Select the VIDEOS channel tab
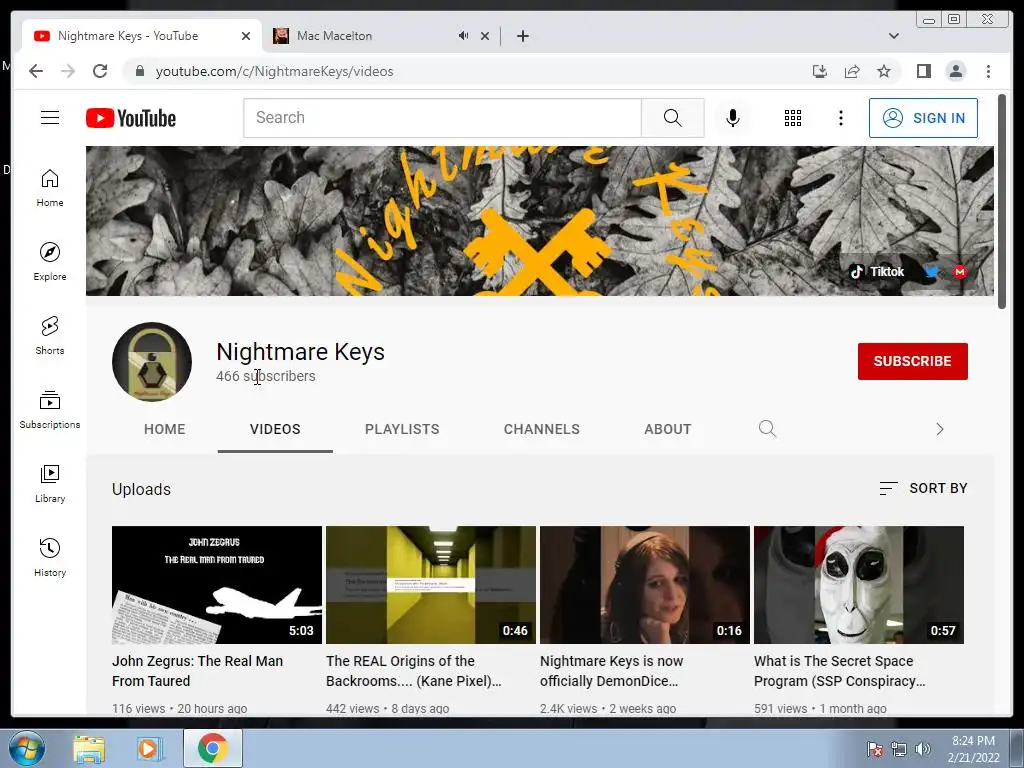The height and width of the screenshot is (768, 1024). click(275, 429)
